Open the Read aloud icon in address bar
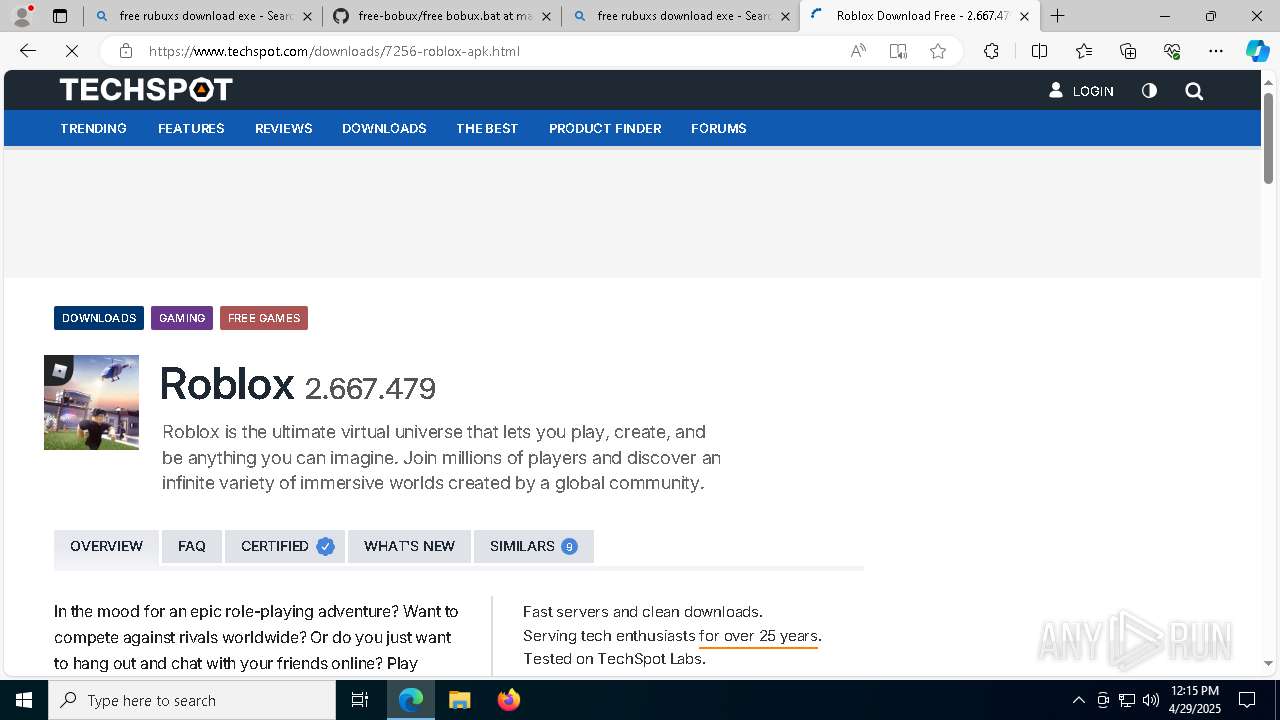The image size is (1280, 720). pos(858,51)
